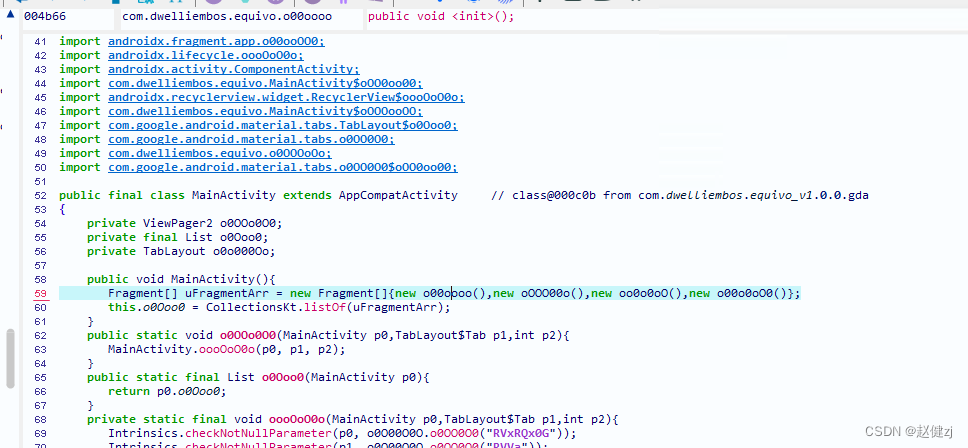Open the com.google.android.material.tabs.o000000 link on line 48

(251, 139)
